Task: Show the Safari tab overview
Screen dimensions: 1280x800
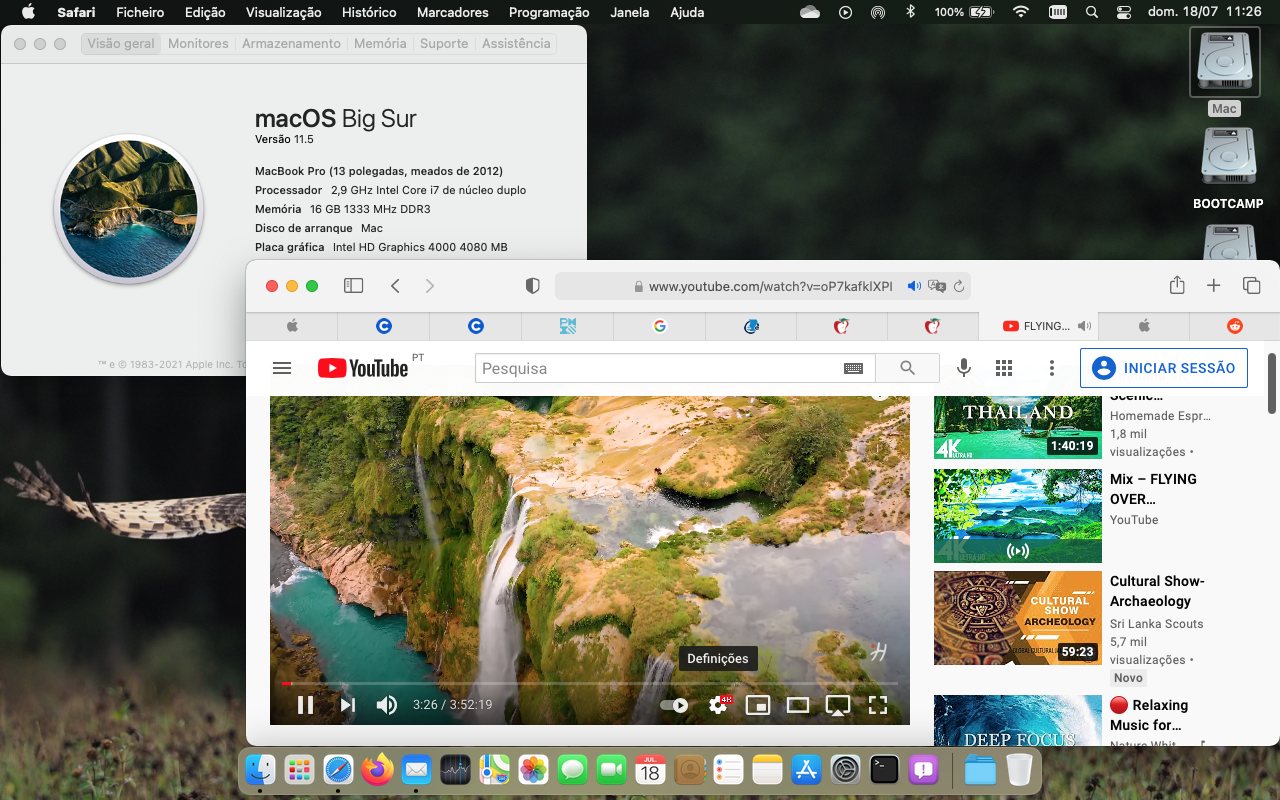Action: pyautogui.click(x=1251, y=286)
